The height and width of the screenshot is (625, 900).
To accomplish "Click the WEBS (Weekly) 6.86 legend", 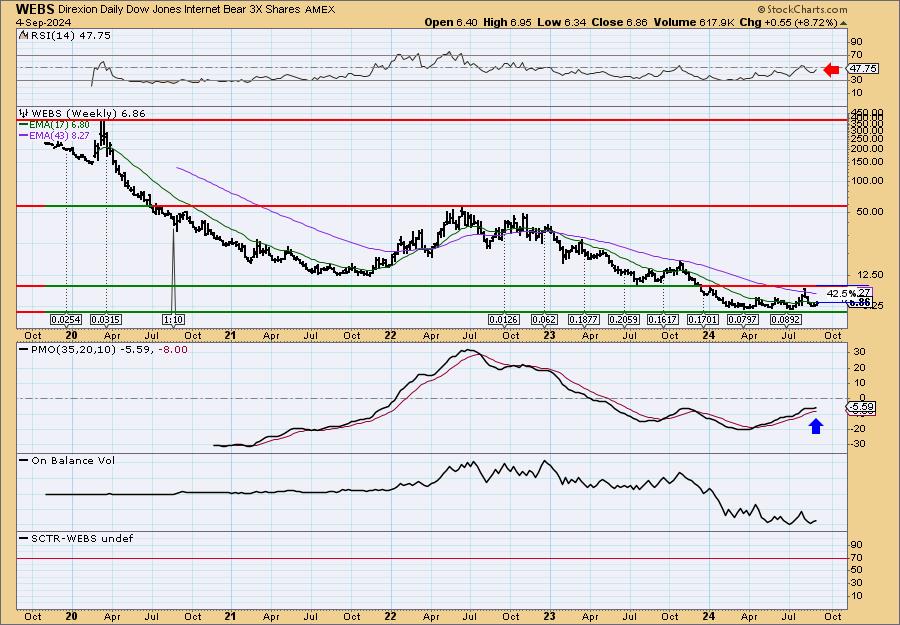I will [88, 114].
